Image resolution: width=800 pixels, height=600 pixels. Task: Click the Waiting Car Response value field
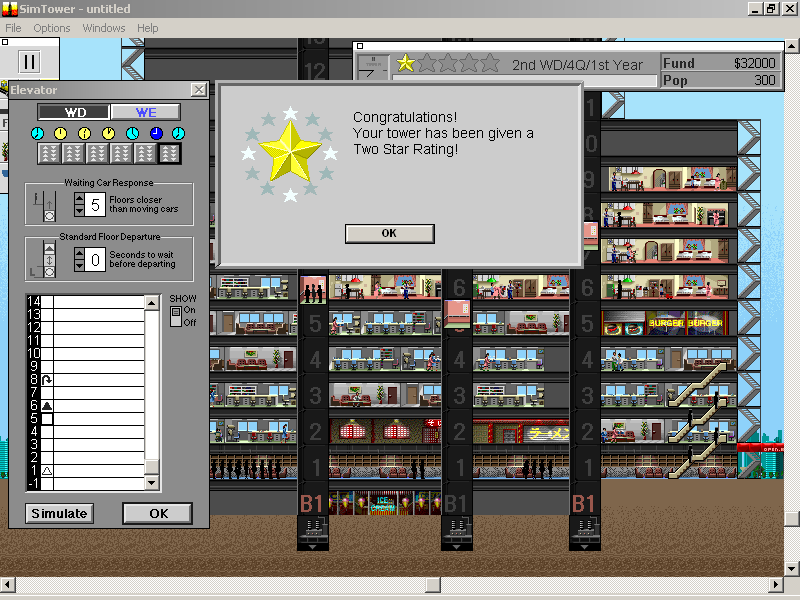click(95, 205)
